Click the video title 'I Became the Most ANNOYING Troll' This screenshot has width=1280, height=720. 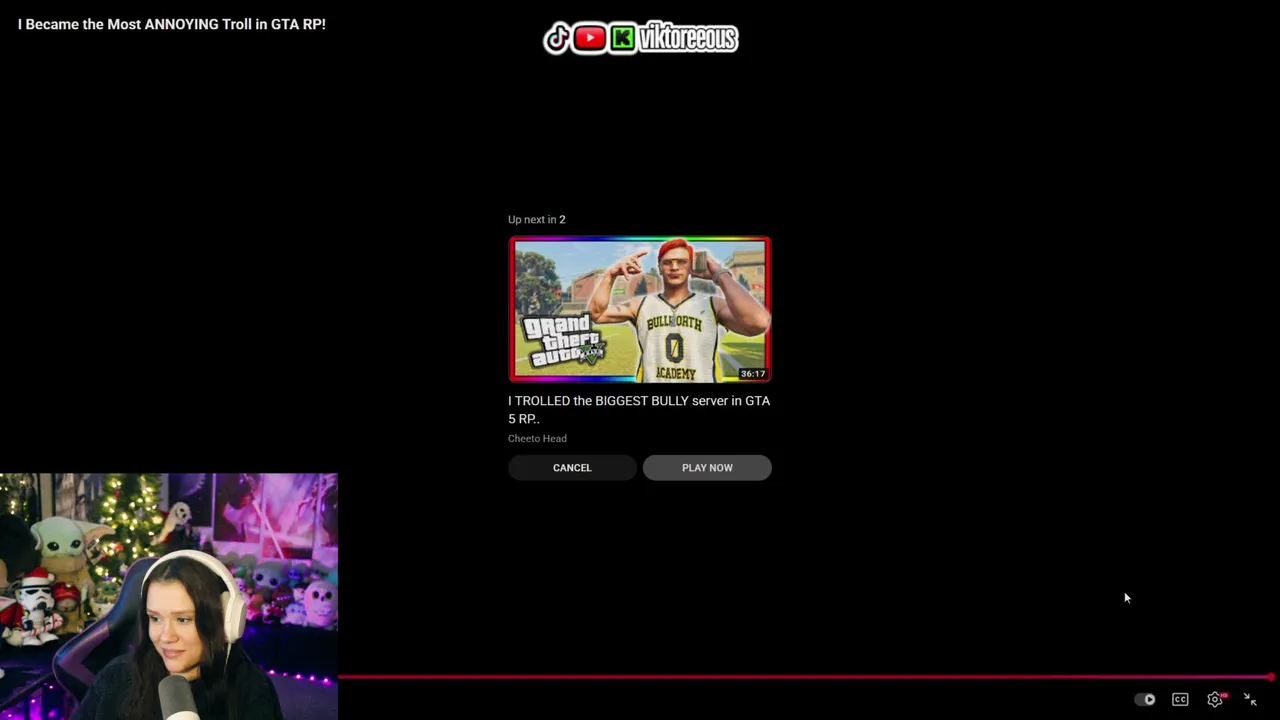172,24
